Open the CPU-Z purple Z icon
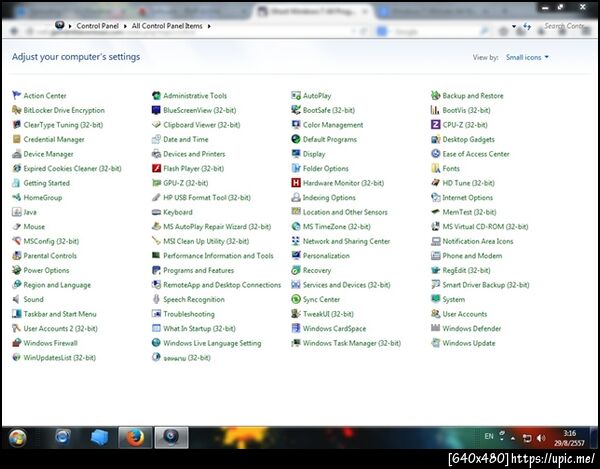The image size is (600, 469). (435, 124)
